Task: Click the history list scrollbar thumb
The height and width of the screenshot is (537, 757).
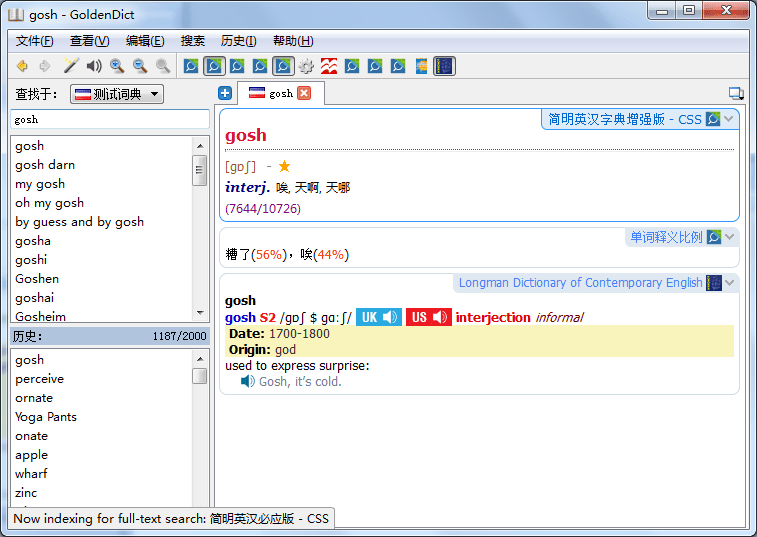Action: click(199, 376)
